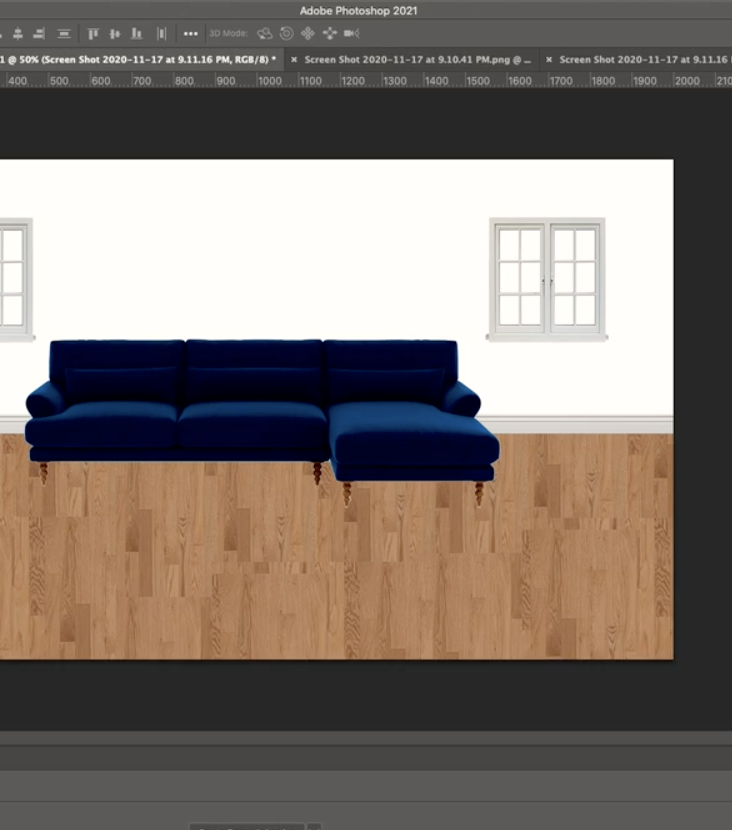Click Align right edges icon

(x=38, y=33)
